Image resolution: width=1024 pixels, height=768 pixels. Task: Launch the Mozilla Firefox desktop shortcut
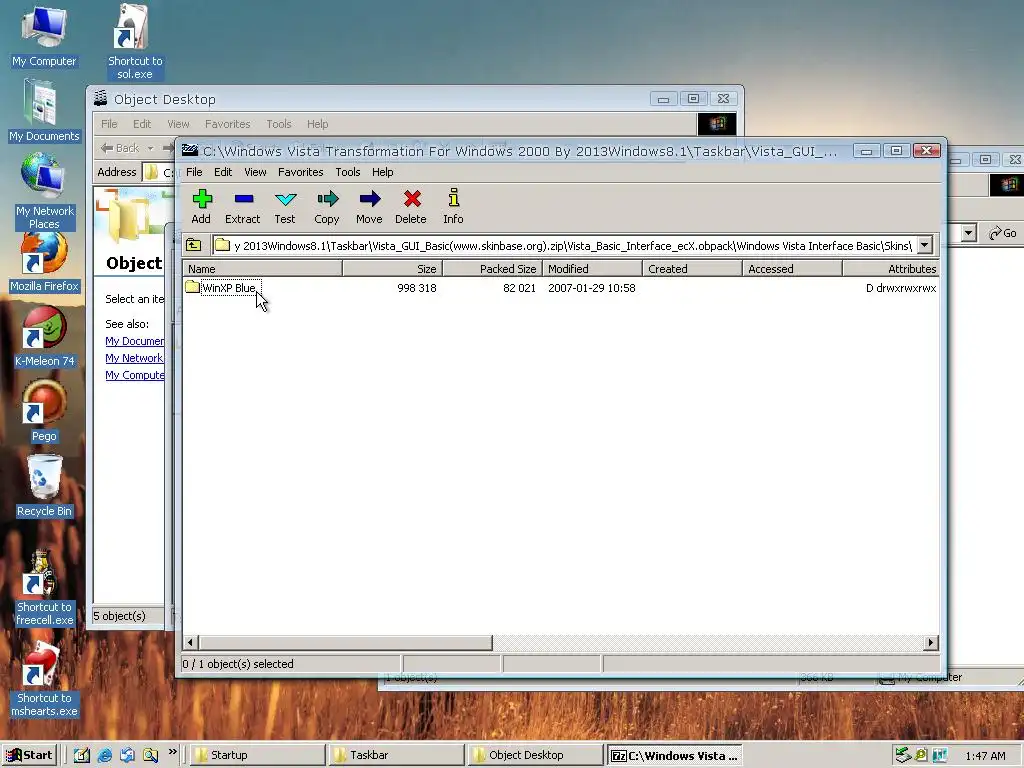44,263
